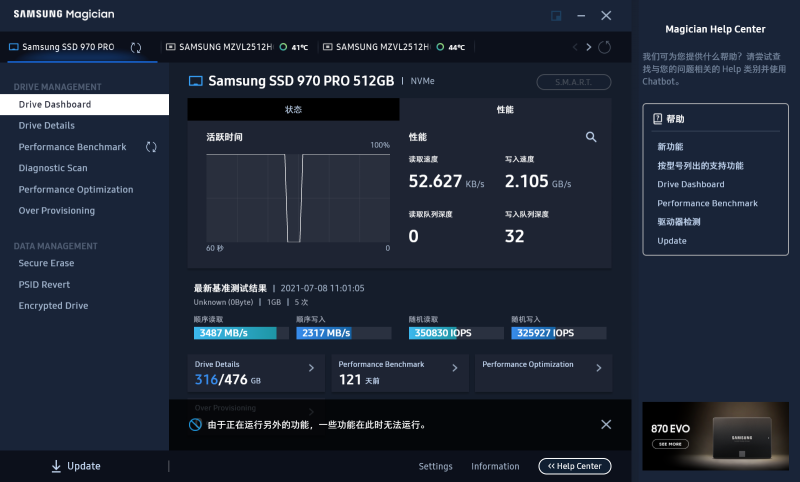Open Performance Benchmark help link

pyautogui.click(x=707, y=203)
